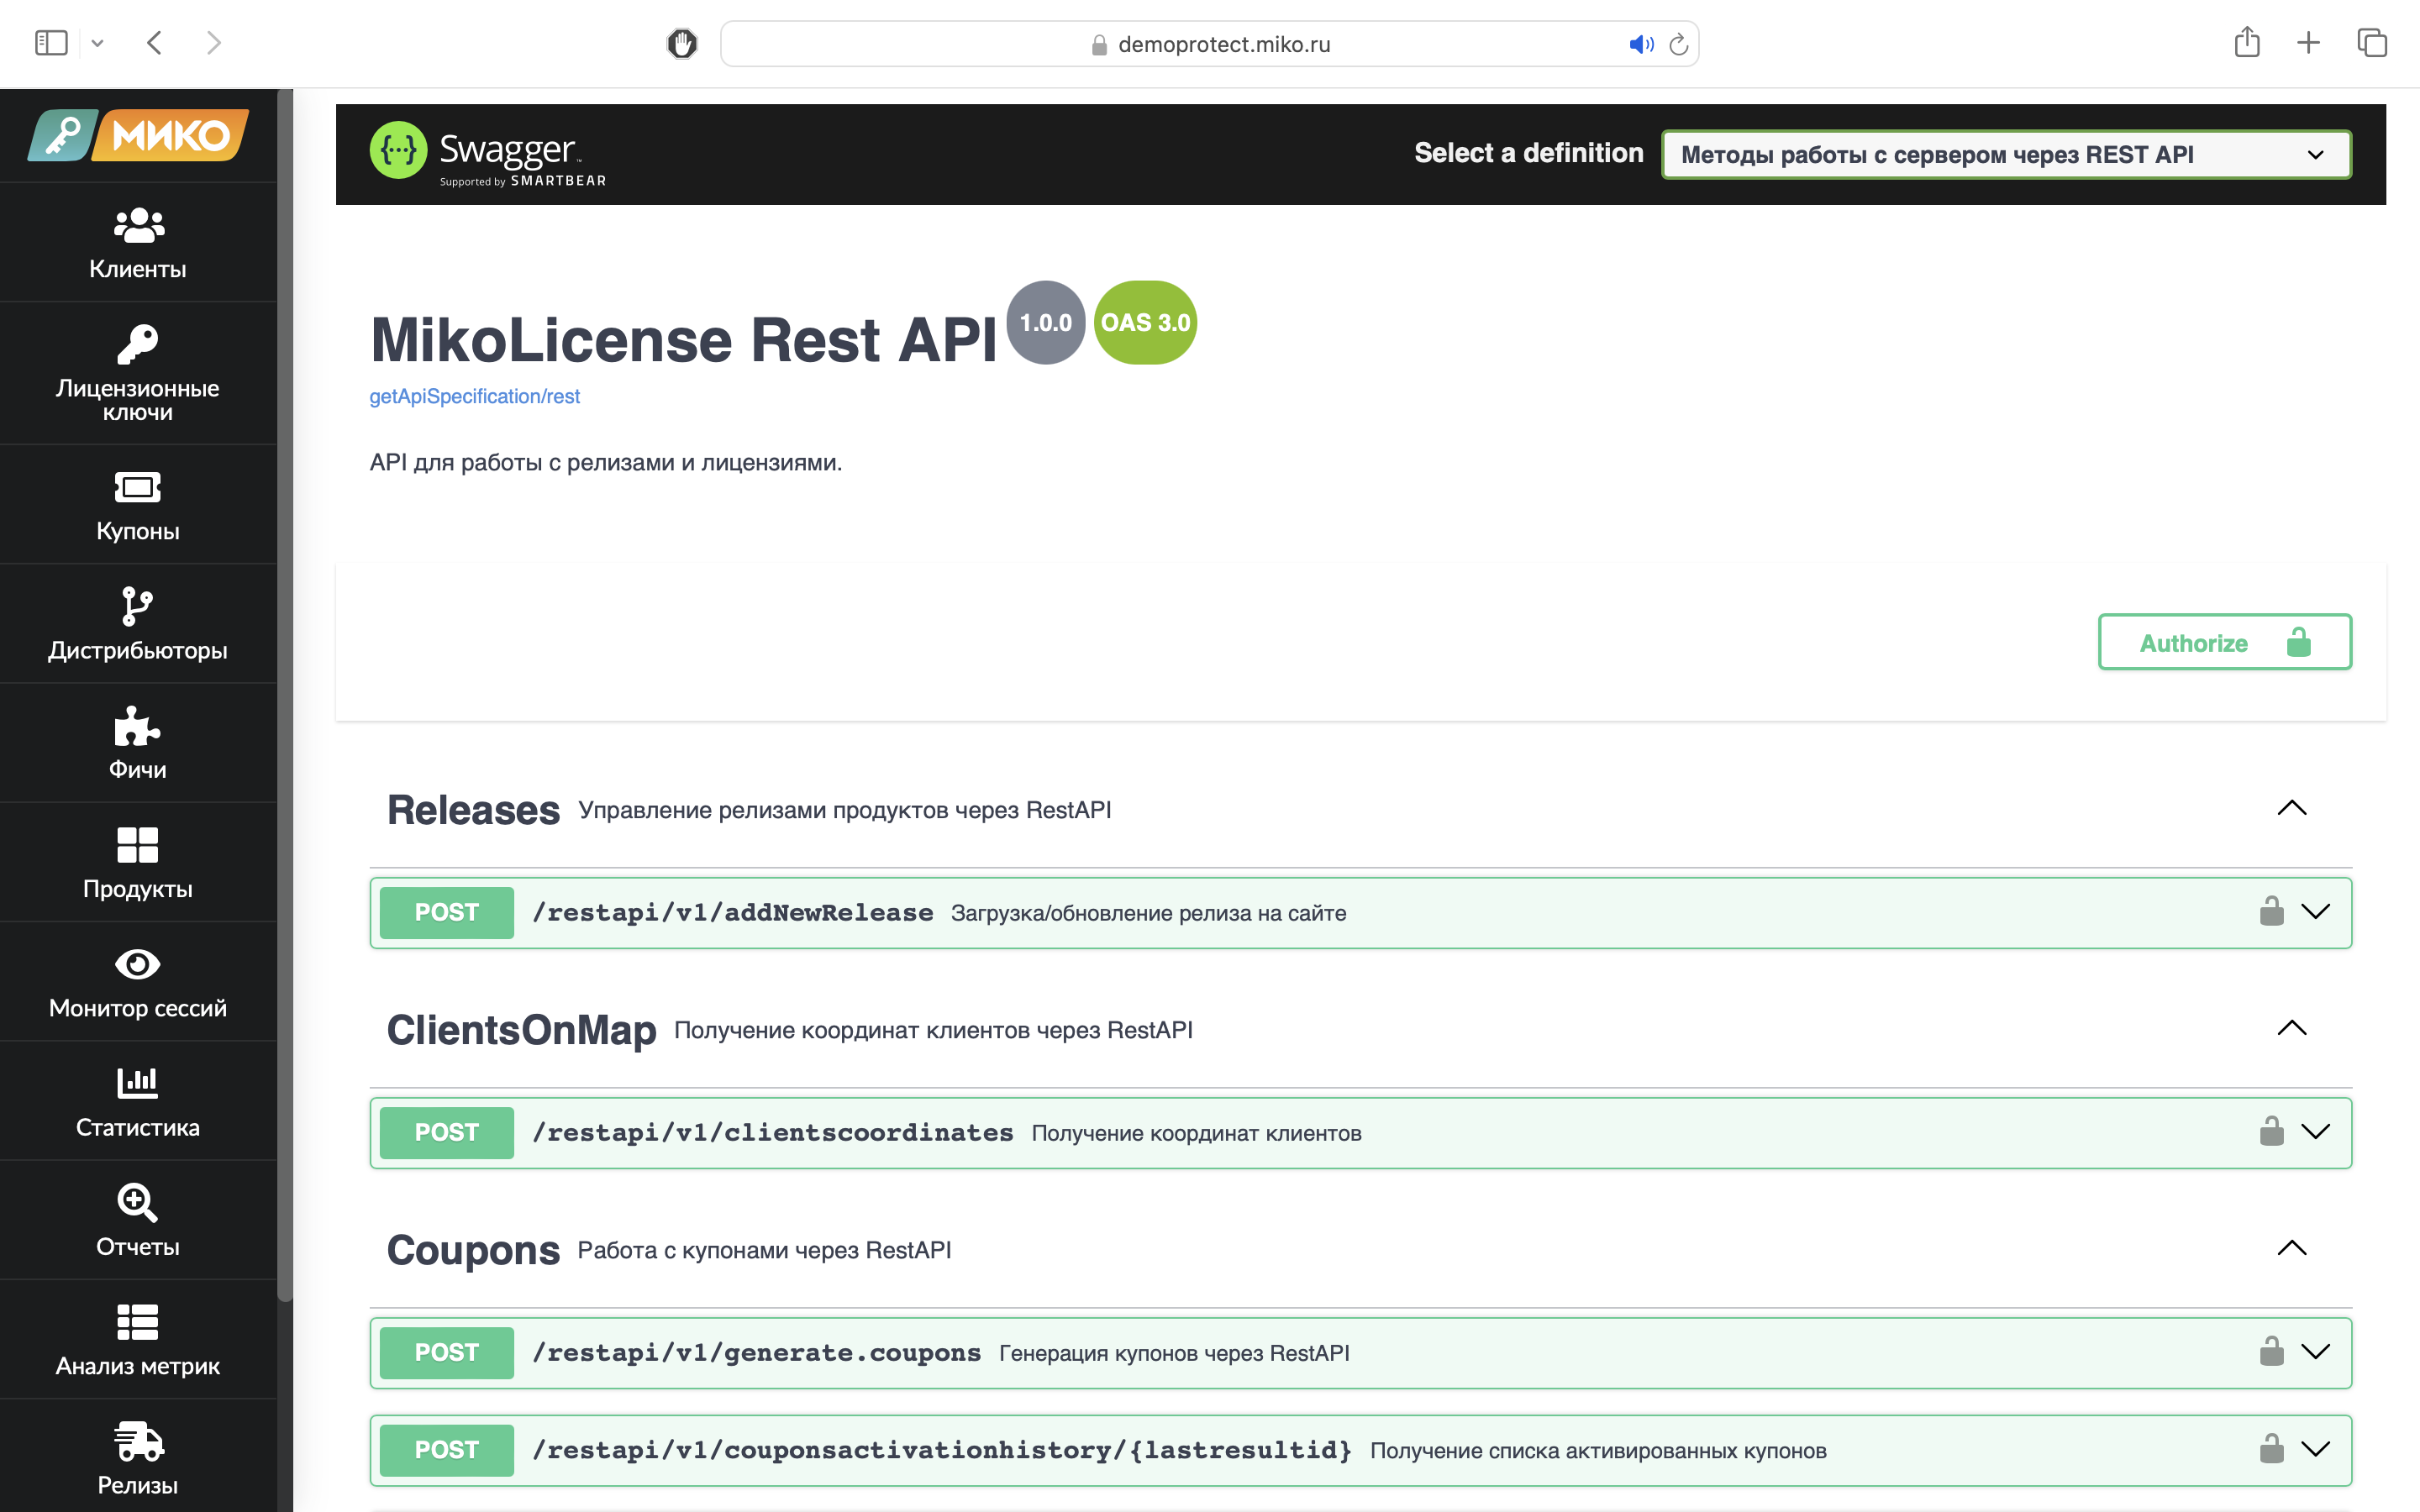The width and height of the screenshot is (2420, 1512).
Task: Open the Релизы truck icon
Action: 138,1441
